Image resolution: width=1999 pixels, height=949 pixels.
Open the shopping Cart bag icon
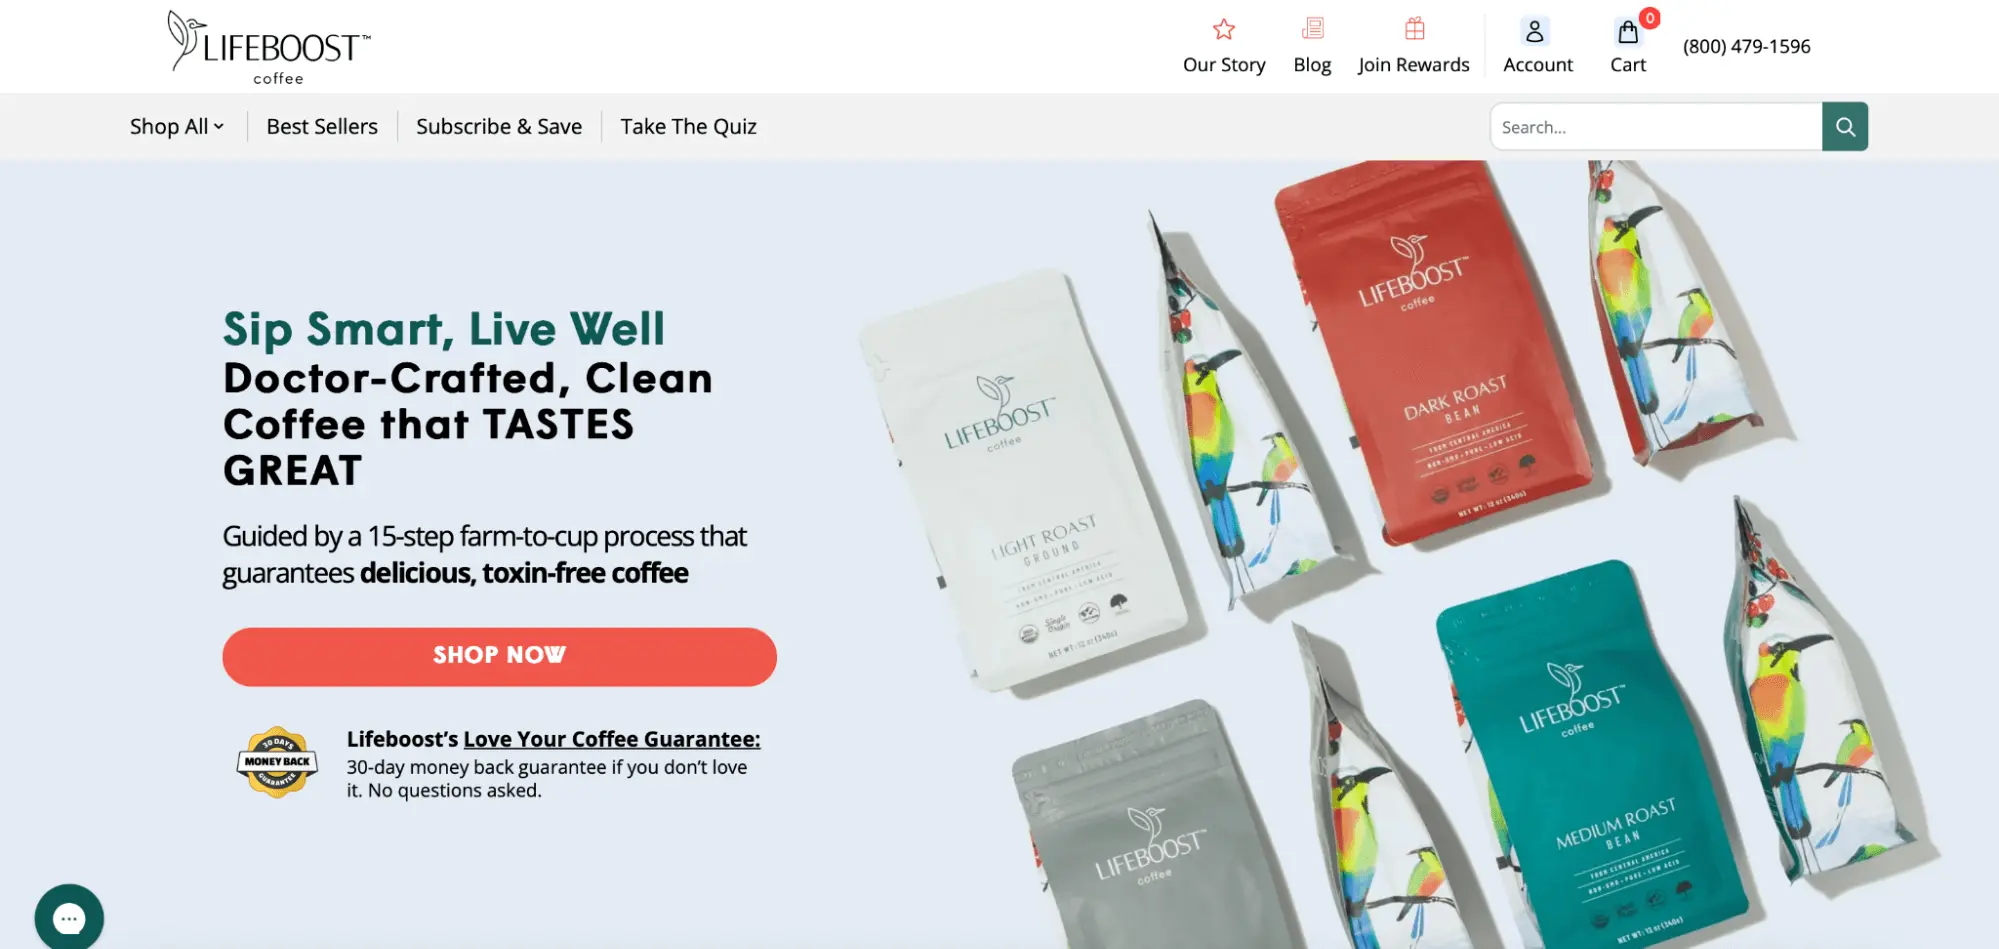(x=1628, y=32)
